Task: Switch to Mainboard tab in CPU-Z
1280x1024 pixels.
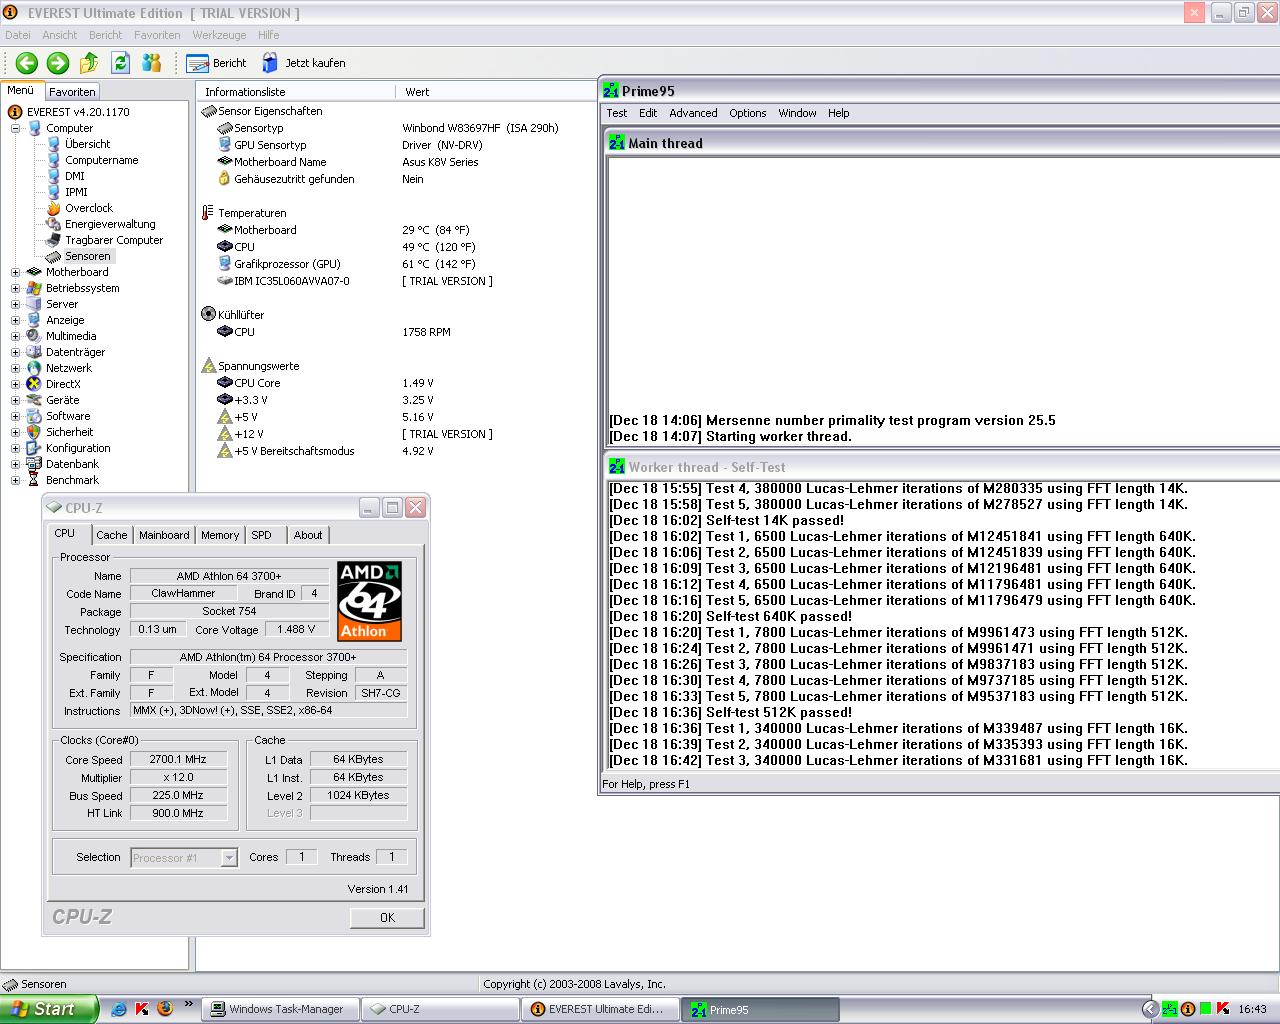Action: tap(164, 535)
